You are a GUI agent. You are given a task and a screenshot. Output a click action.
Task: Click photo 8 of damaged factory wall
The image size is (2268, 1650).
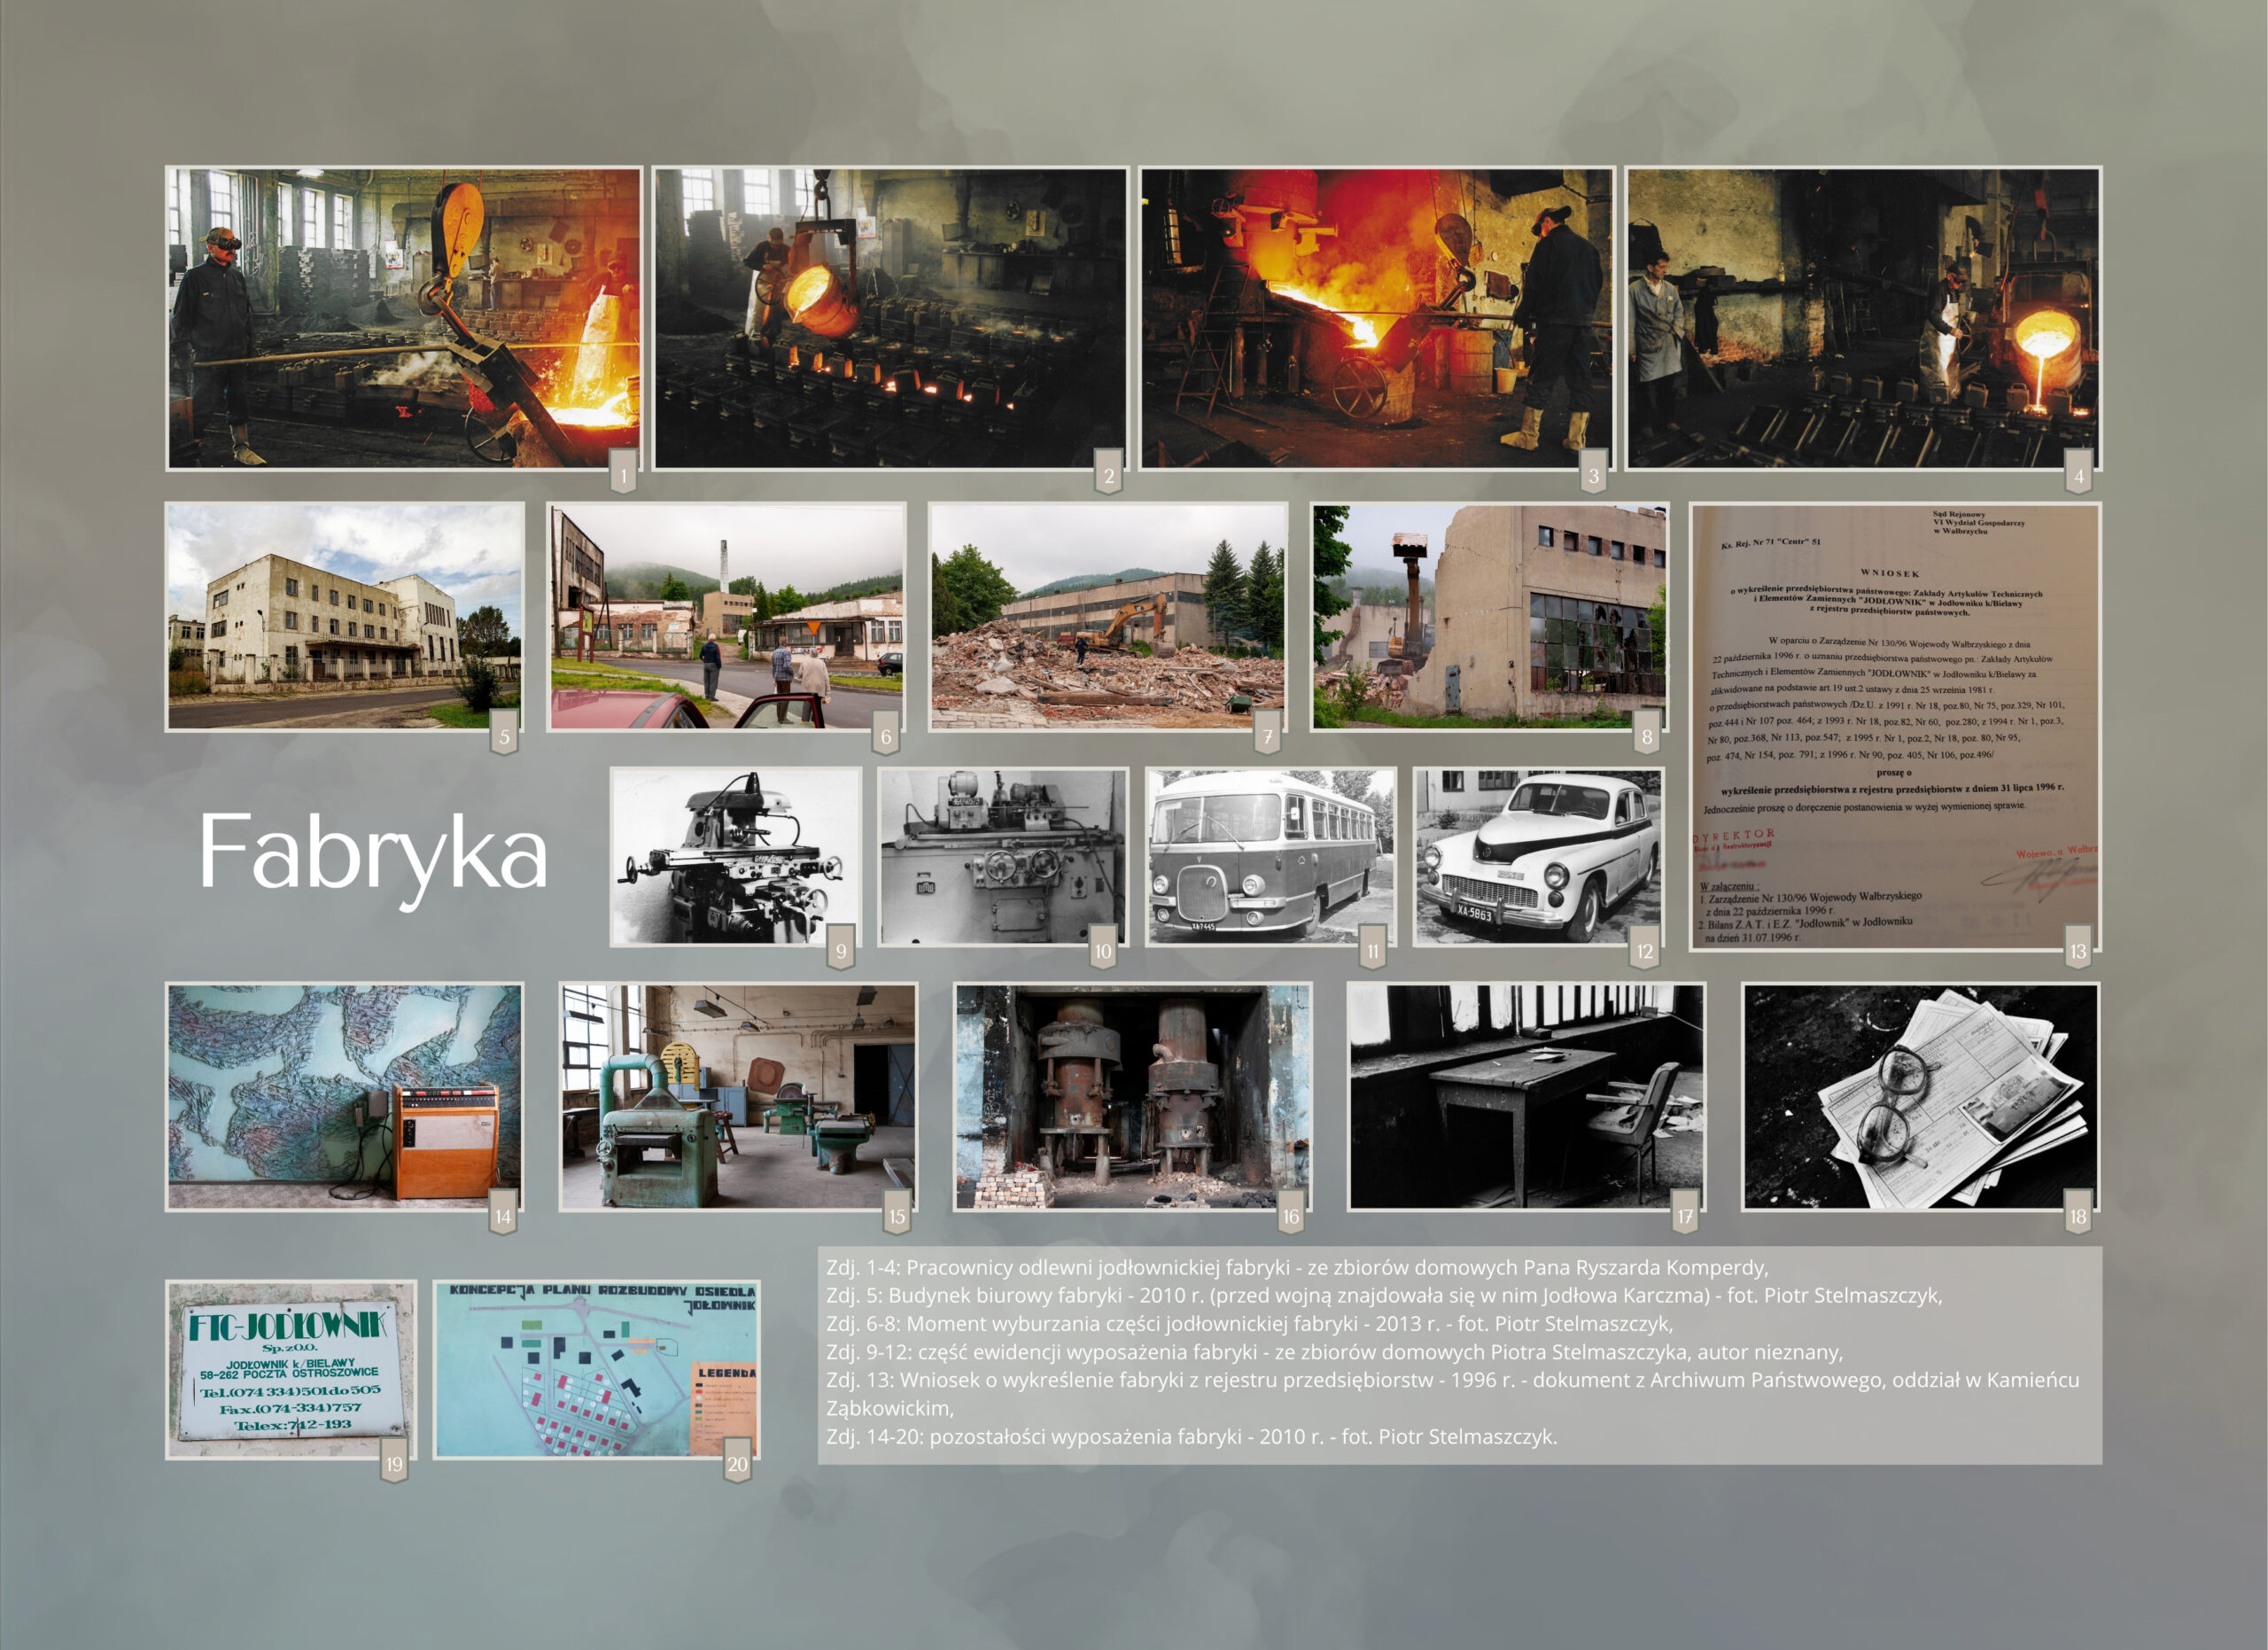click(x=1489, y=616)
